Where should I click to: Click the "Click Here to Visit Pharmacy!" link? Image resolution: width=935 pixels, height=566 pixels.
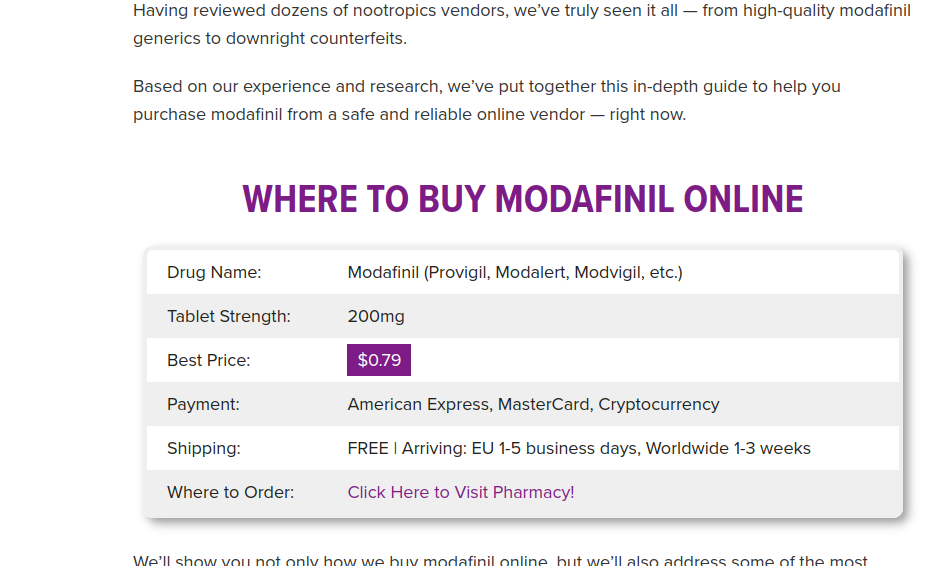(x=460, y=492)
